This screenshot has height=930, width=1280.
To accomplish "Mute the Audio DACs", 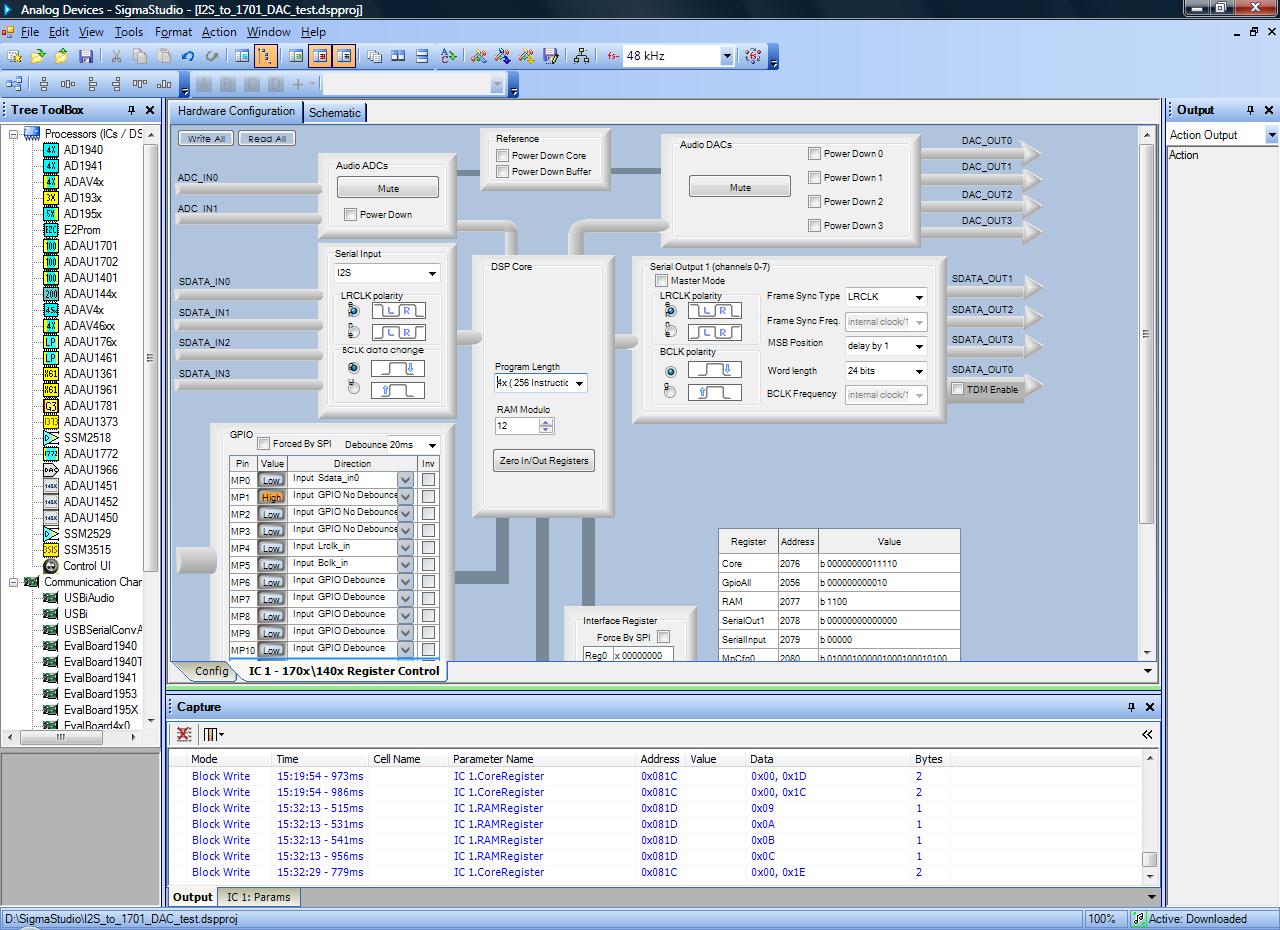I will click(x=740, y=187).
